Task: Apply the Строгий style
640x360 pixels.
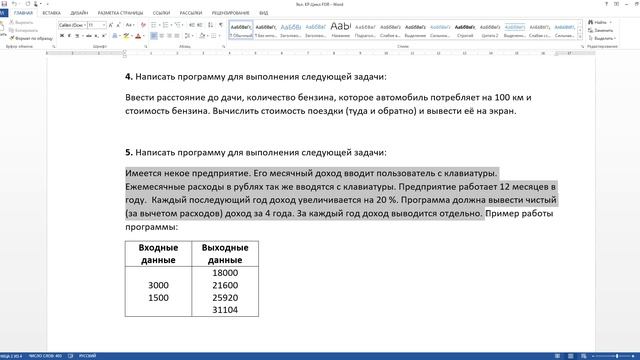Action: point(465,30)
